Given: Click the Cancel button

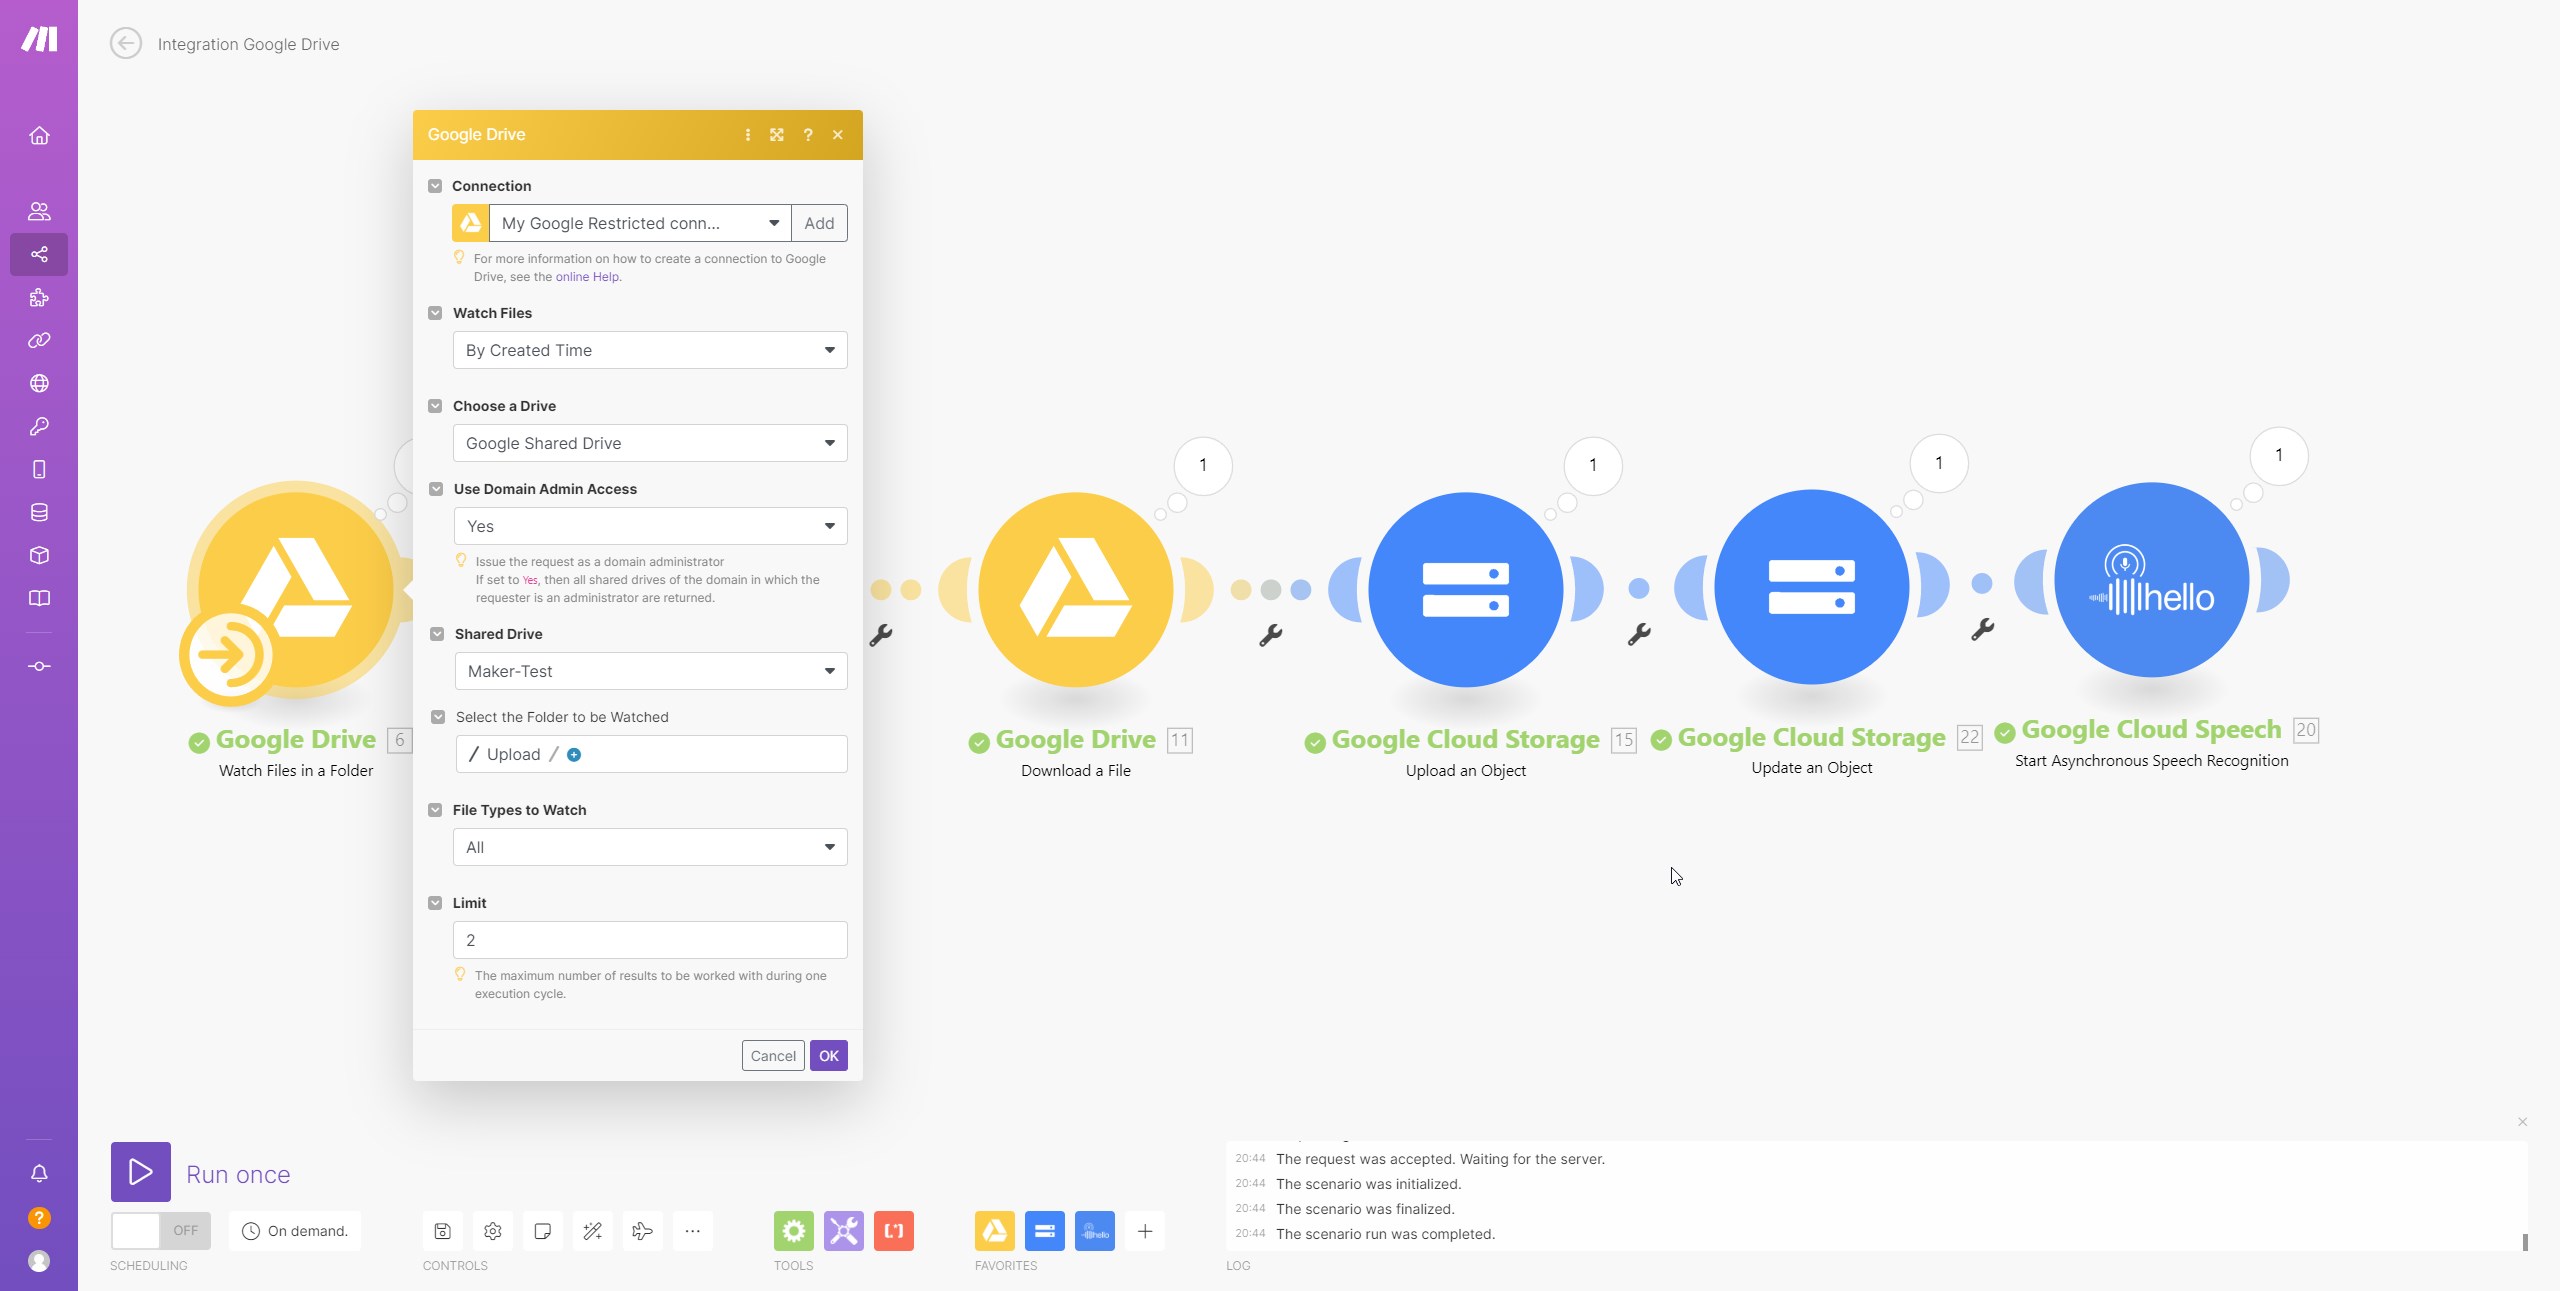Looking at the screenshot, I should pyautogui.click(x=773, y=1056).
